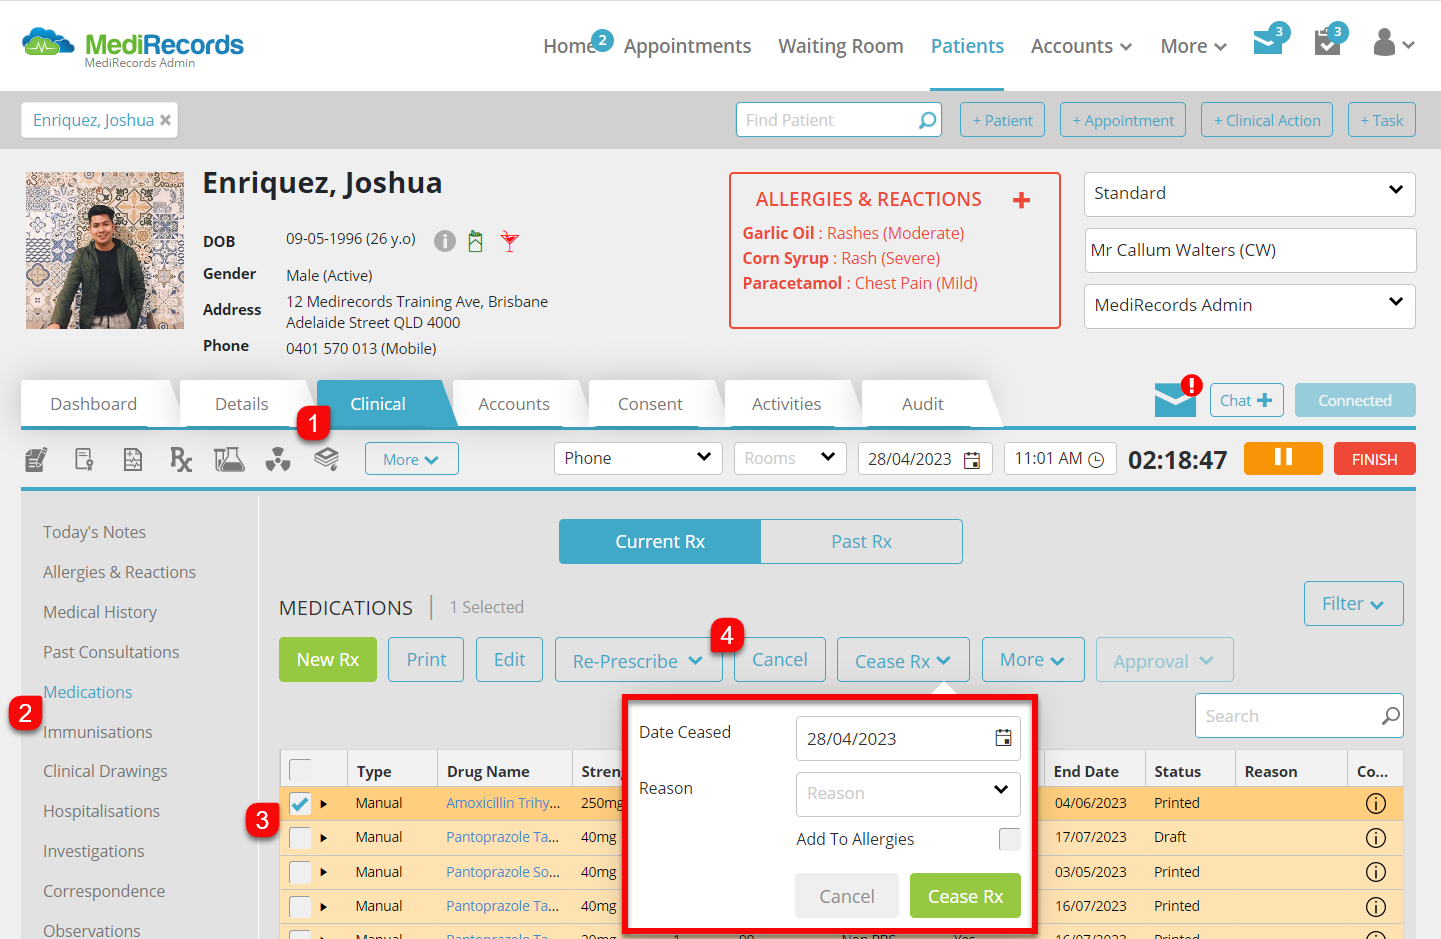This screenshot has height=939, width=1441.
Task: Click the green smoking status icon
Action: pos(476,241)
